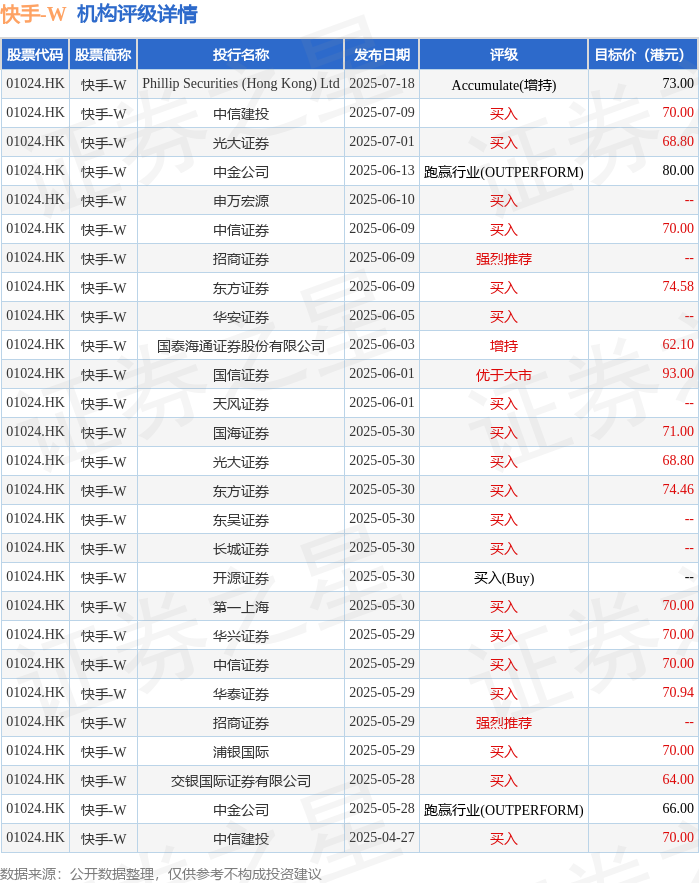Click the 股票代码 column header
The height and width of the screenshot is (883, 699).
(35, 55)
